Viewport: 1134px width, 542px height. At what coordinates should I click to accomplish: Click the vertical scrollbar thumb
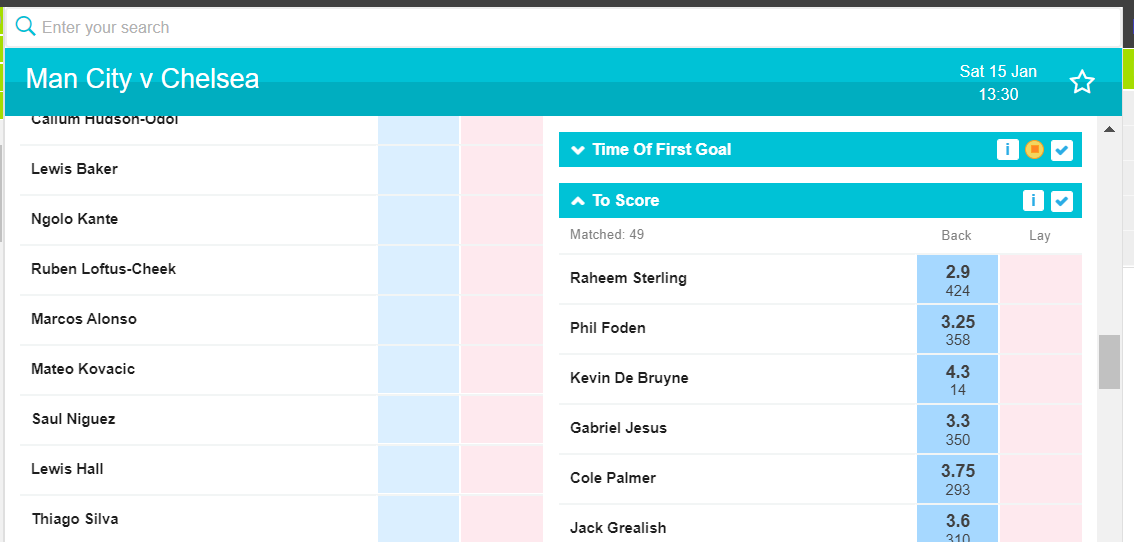click(x=1109, y=362)
